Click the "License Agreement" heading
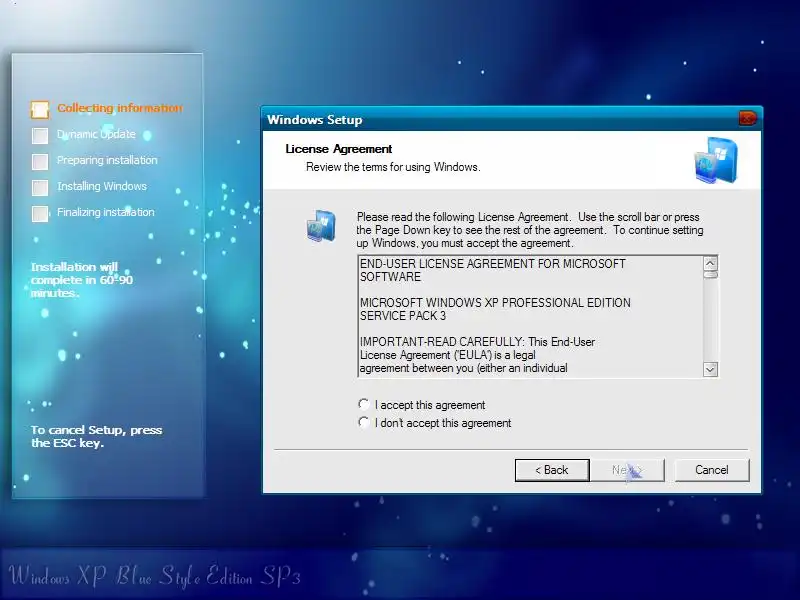This screenshot has height=600, width=800. click(339, 149)
